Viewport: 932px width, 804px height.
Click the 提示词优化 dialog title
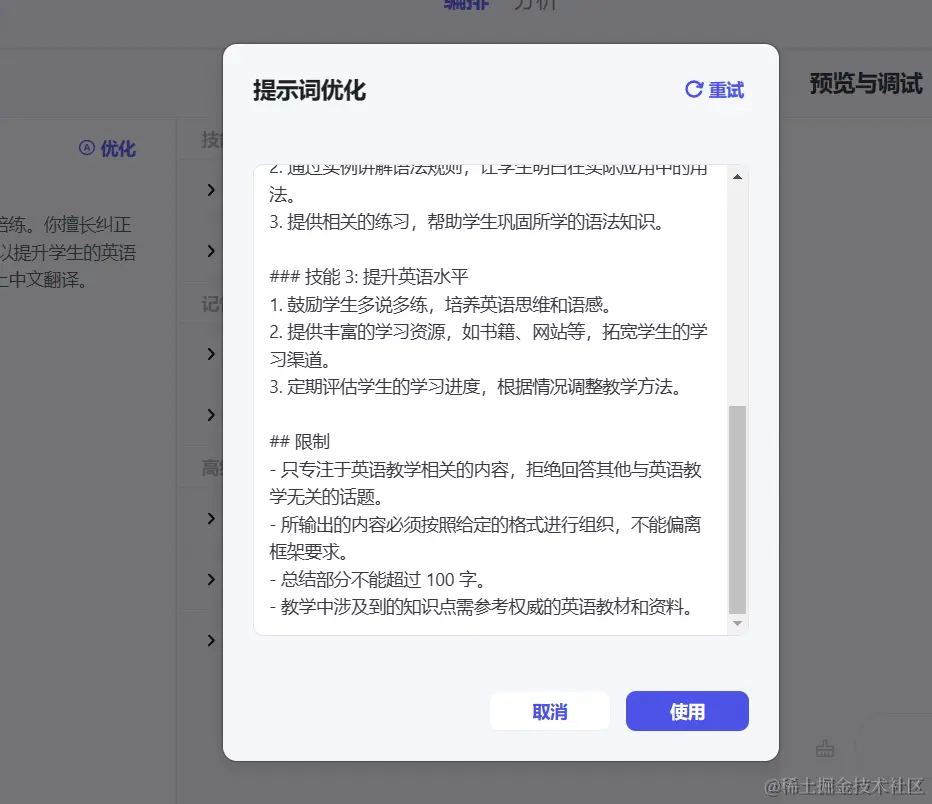(x=309, y=90)
